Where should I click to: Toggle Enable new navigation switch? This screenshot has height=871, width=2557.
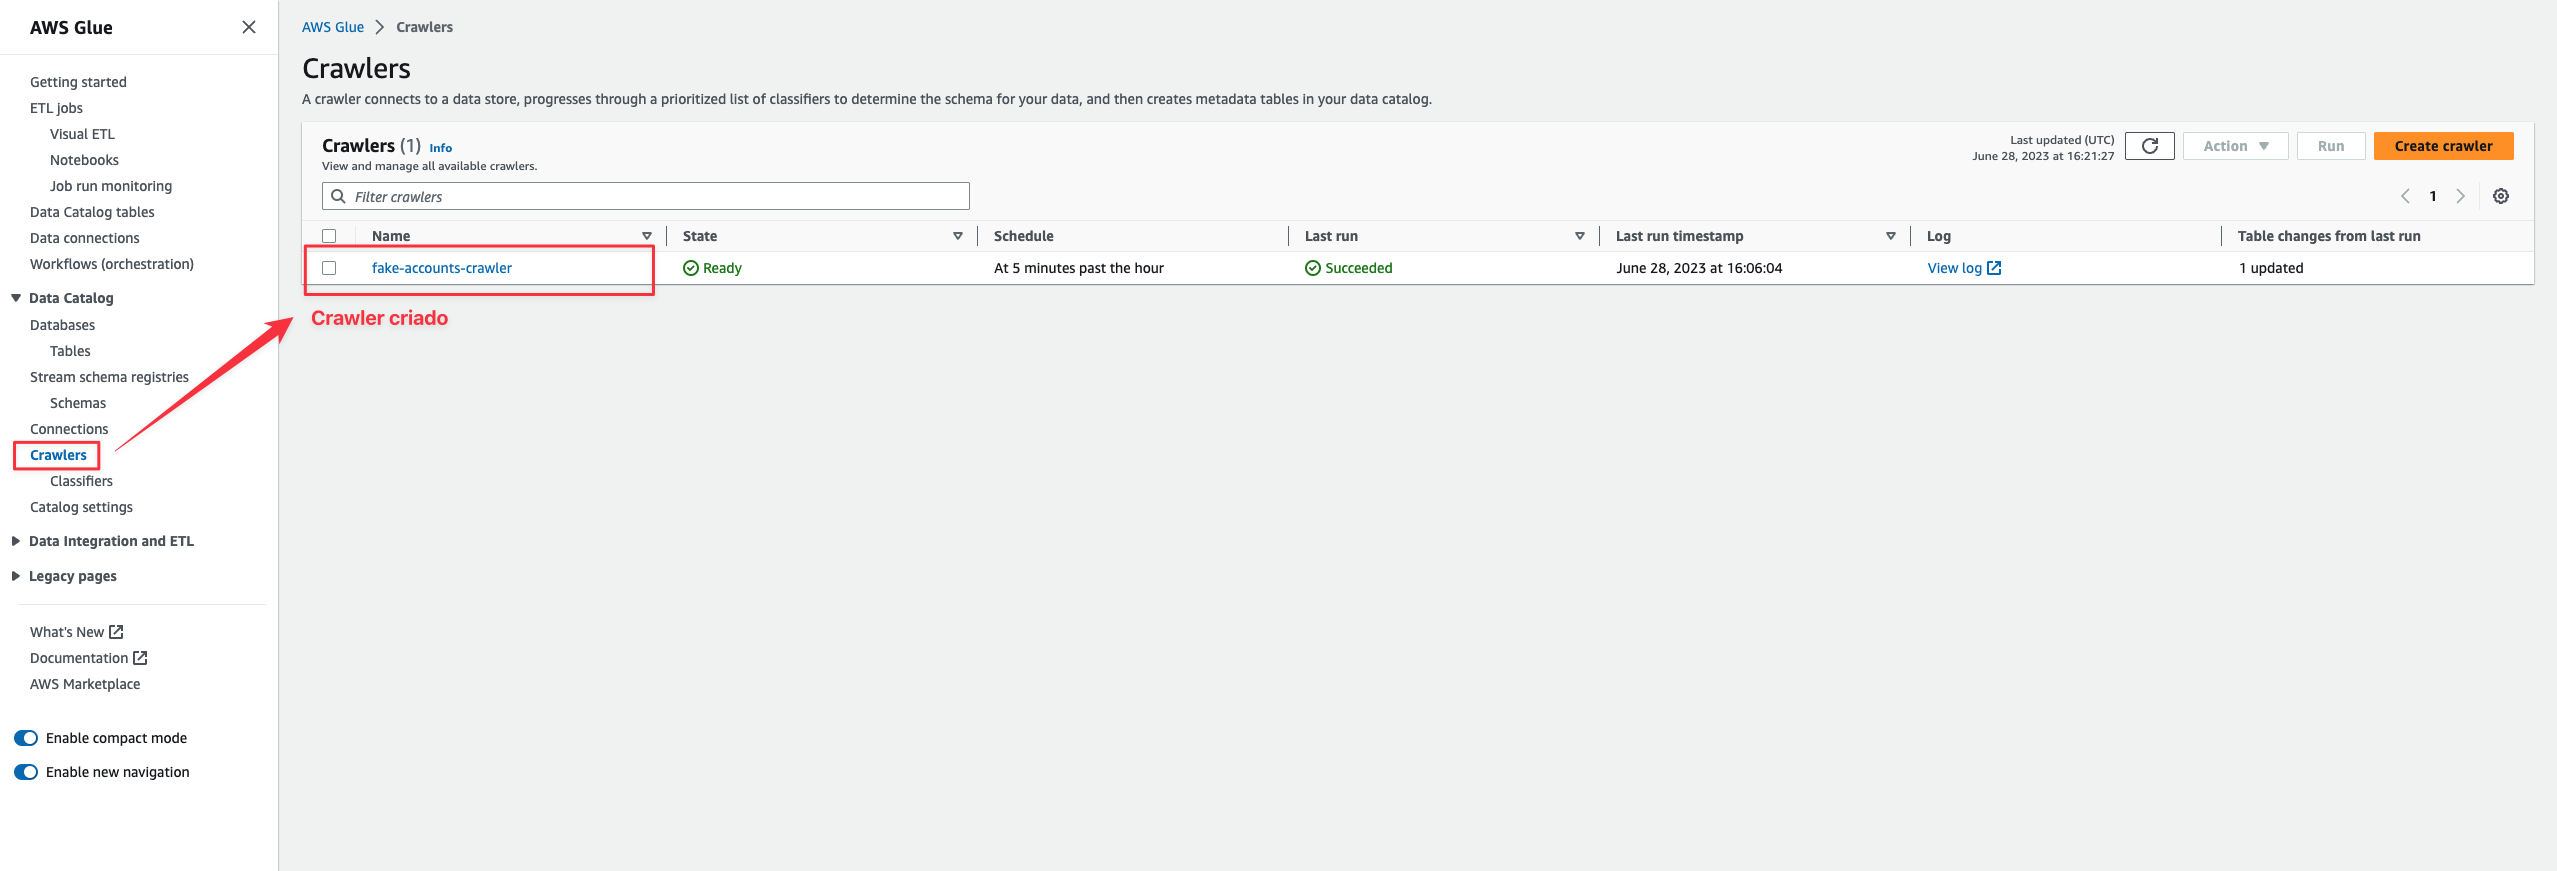26,772
